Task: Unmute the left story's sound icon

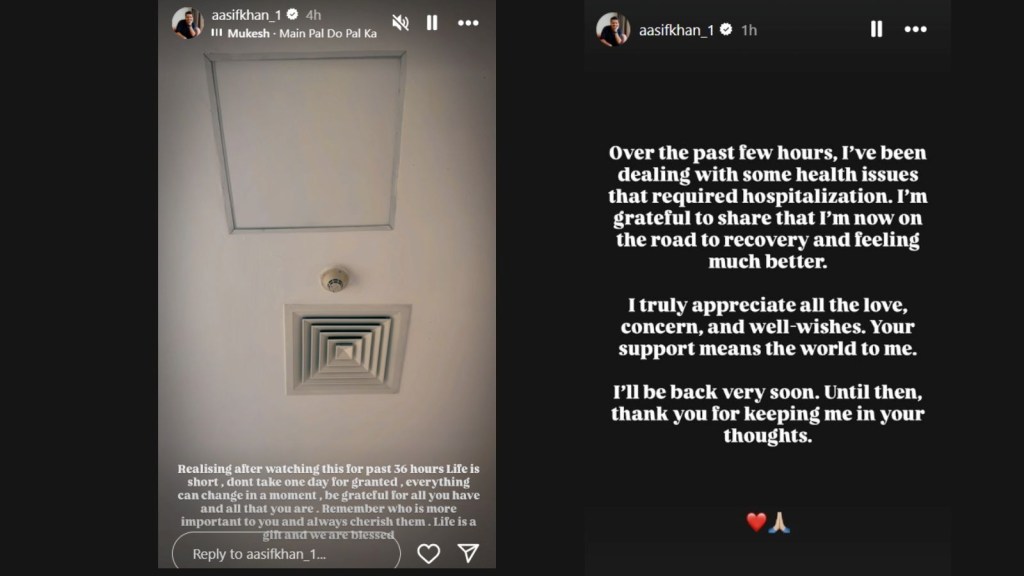Action: pos(400,23)
